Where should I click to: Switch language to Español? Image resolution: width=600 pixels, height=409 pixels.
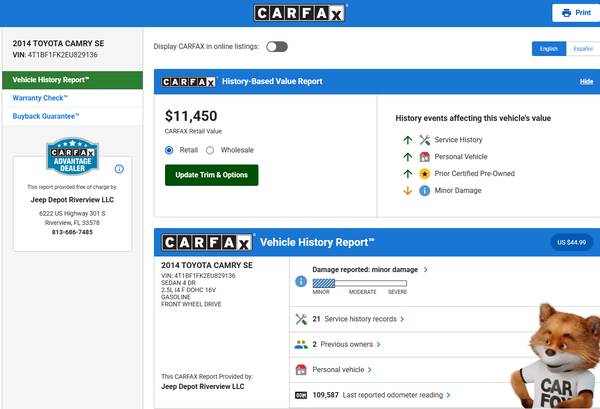pos(580,48)
